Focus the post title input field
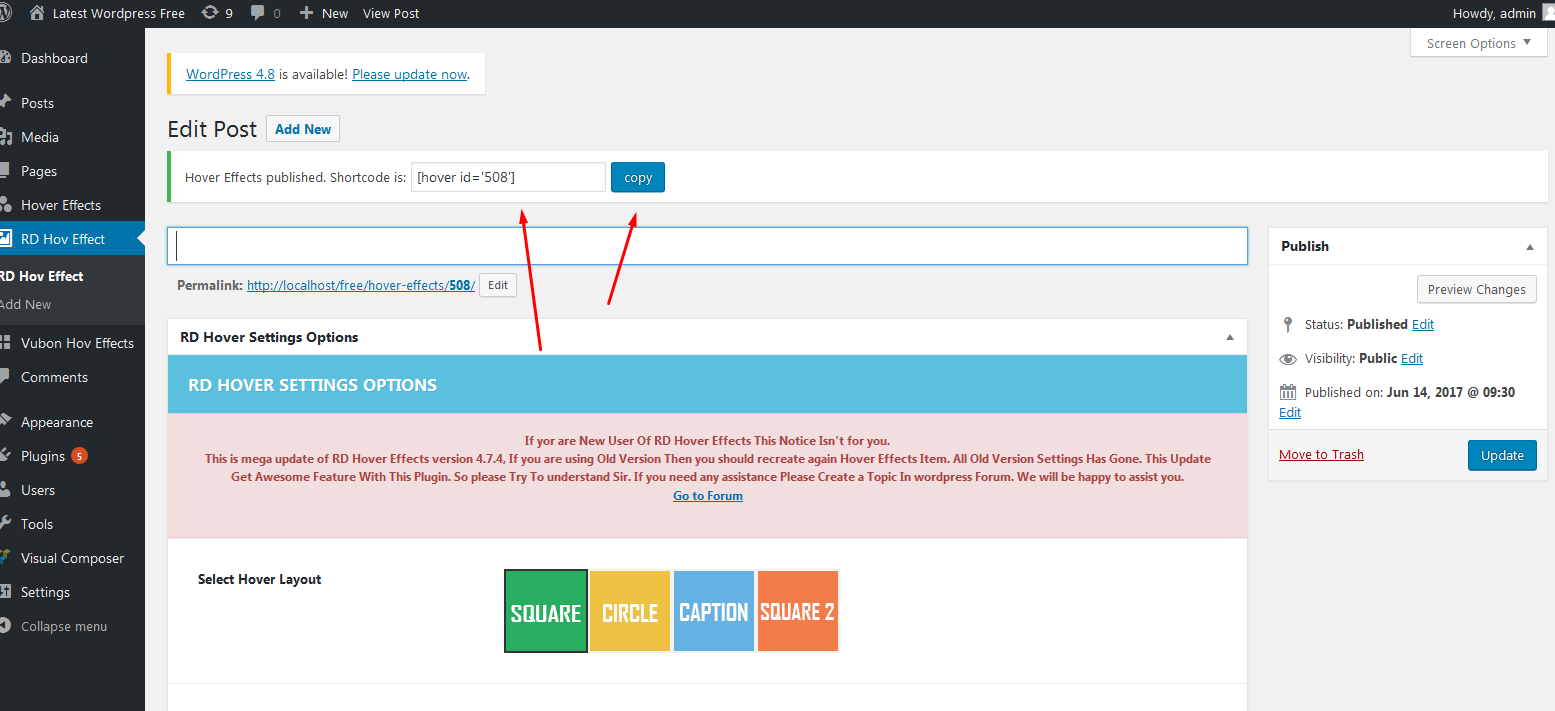The height and width of the screenshot is (711, 1555). (x=707, y=246)
